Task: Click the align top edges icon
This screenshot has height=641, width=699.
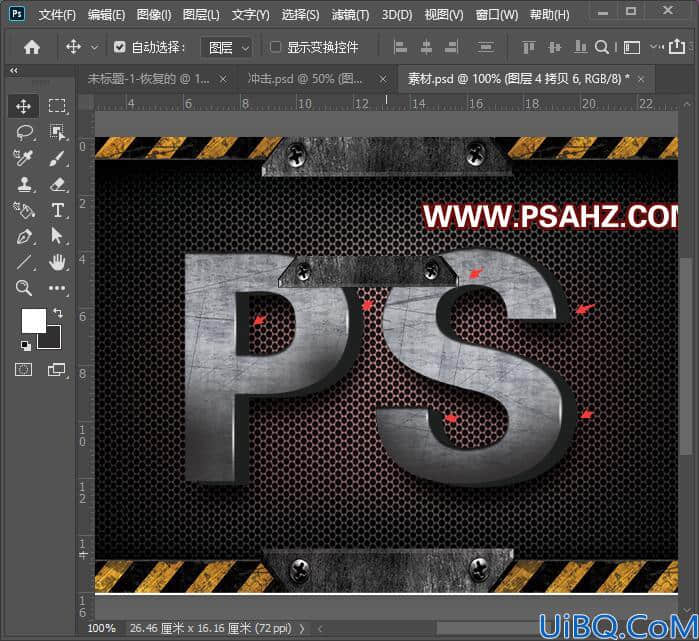Action: coord(529,47)
